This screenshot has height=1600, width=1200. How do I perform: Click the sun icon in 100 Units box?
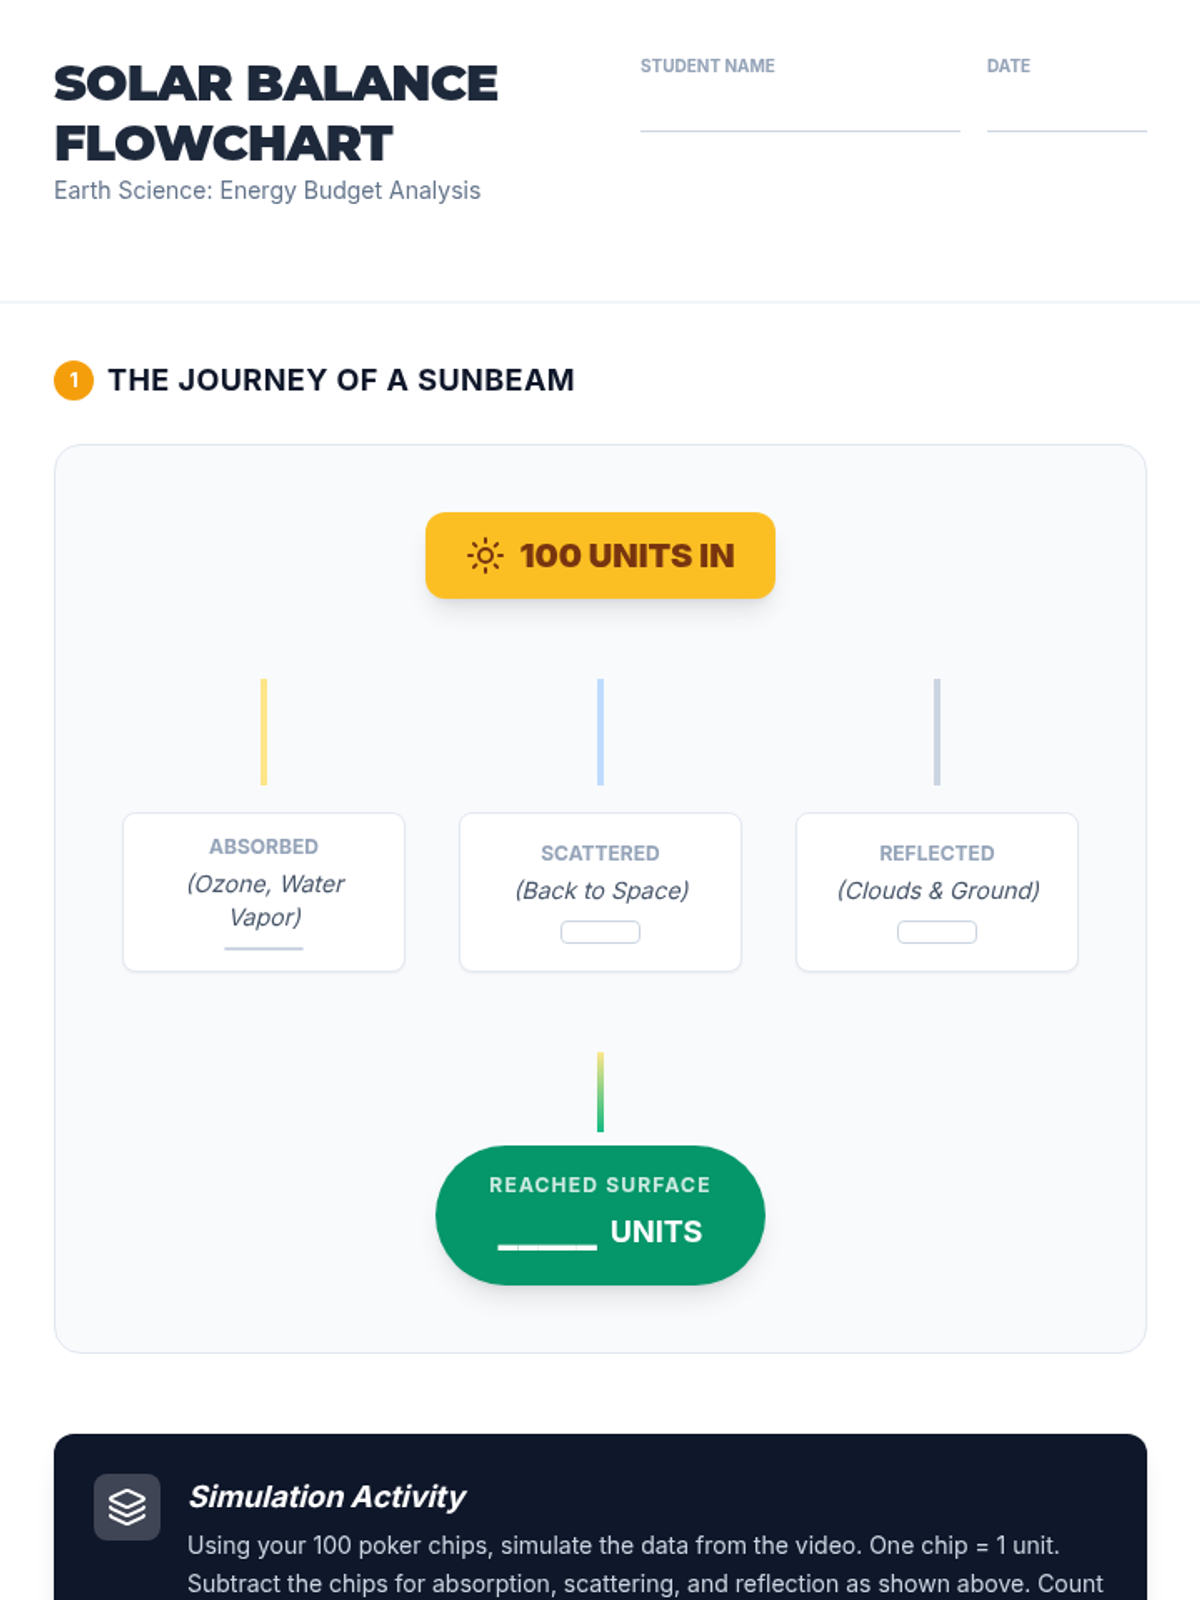485,555
